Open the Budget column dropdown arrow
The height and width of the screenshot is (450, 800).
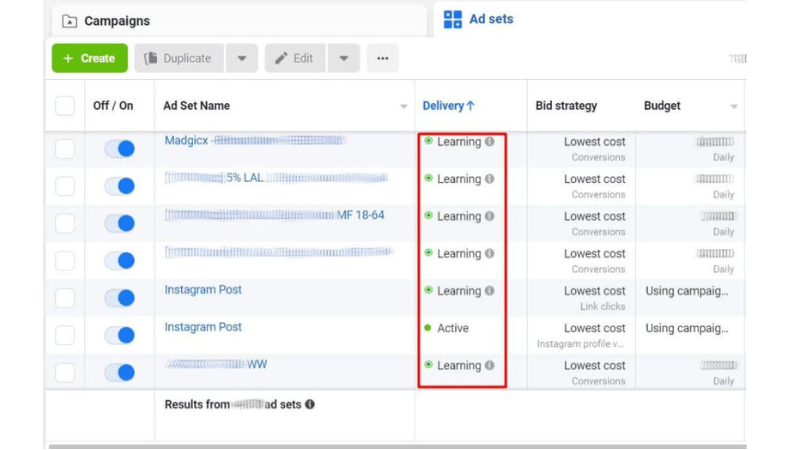(x=734, y=107)
